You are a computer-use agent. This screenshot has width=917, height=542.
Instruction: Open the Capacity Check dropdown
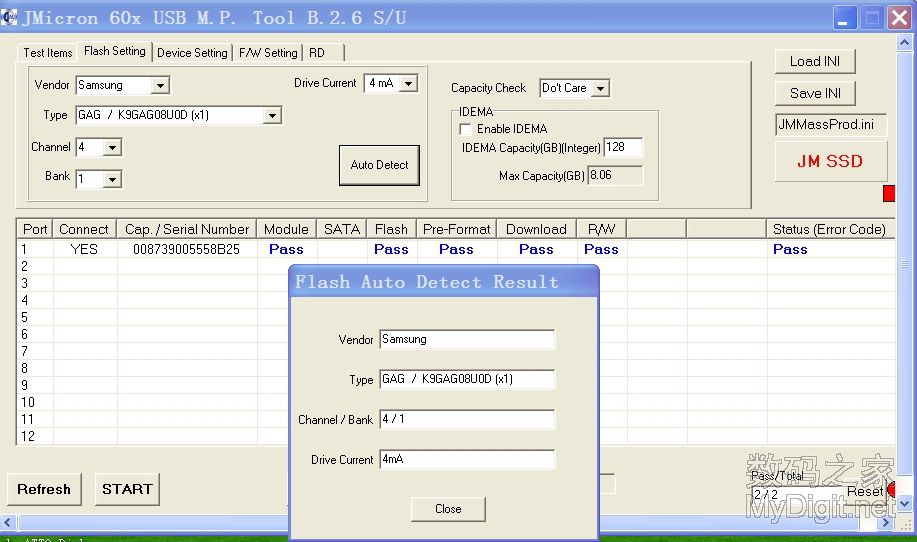click(x=600, y=88)
